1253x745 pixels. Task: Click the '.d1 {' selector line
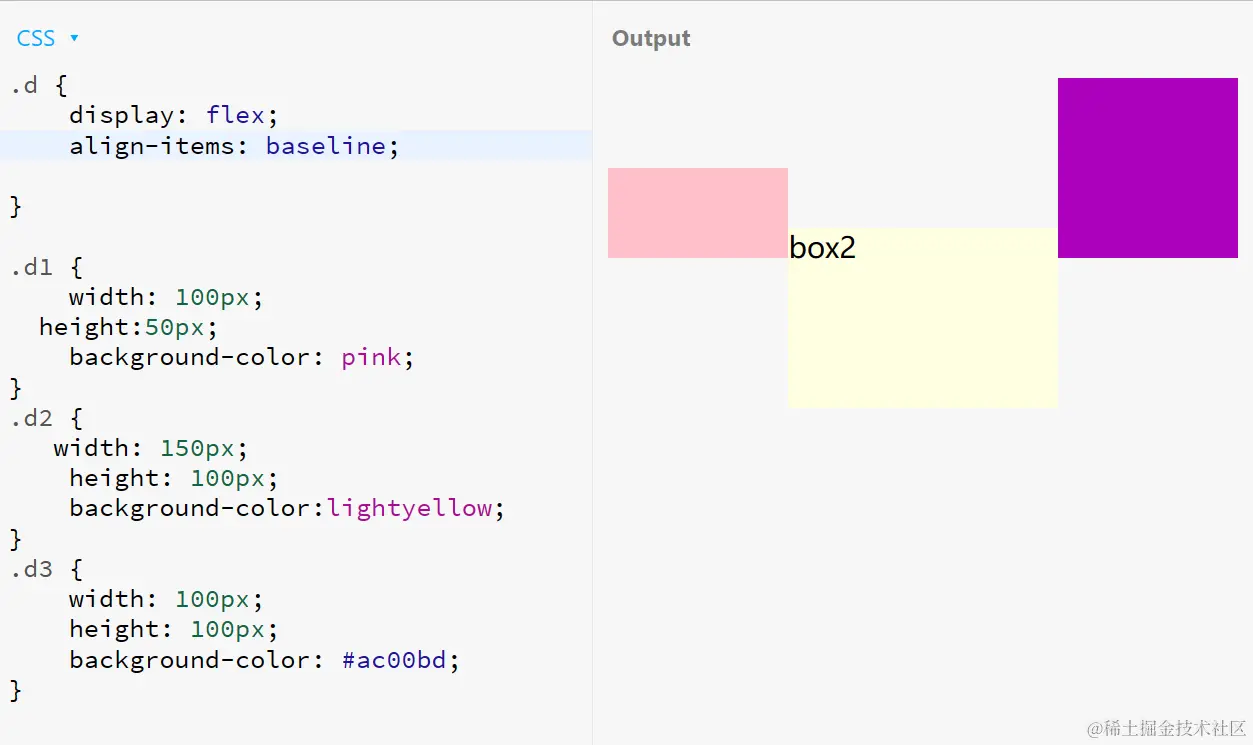(47, 267)
